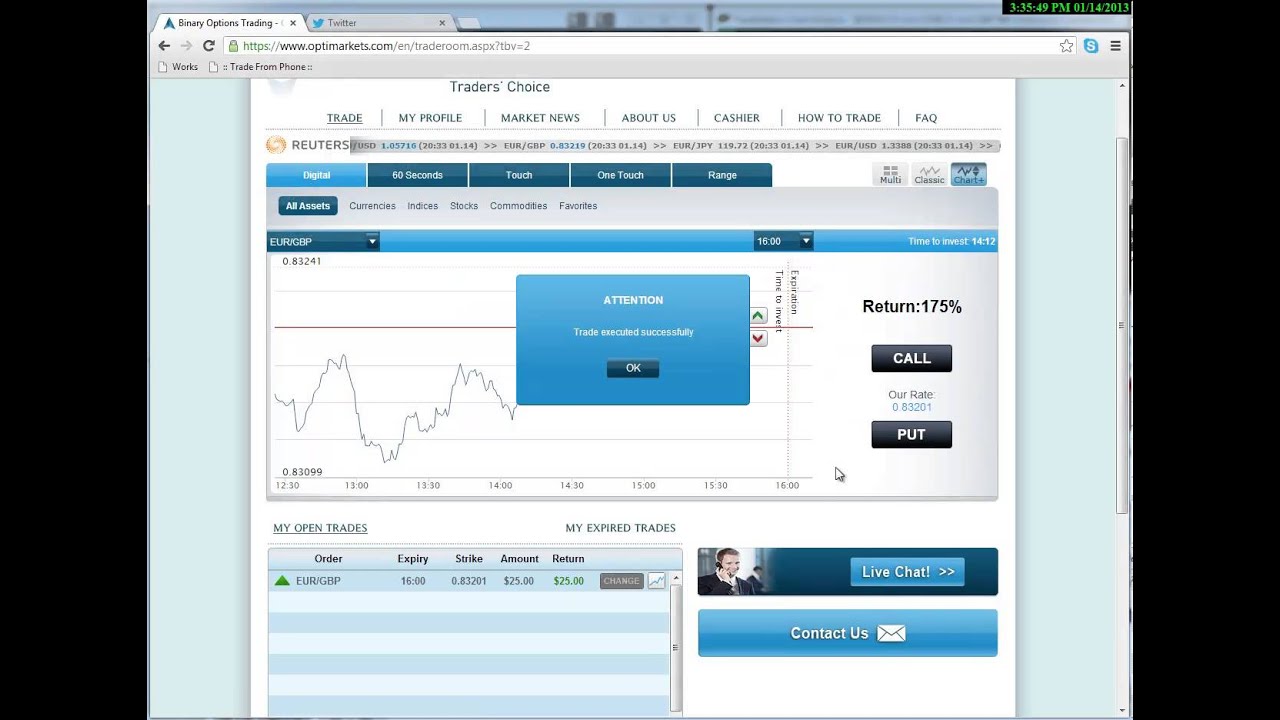Start Live Chat support

[908, 572]
